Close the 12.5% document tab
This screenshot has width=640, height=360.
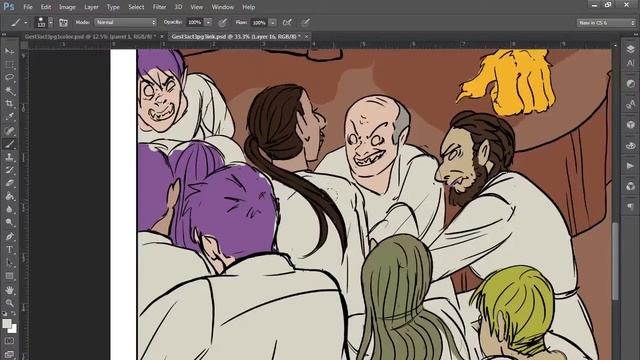[162, 36]
